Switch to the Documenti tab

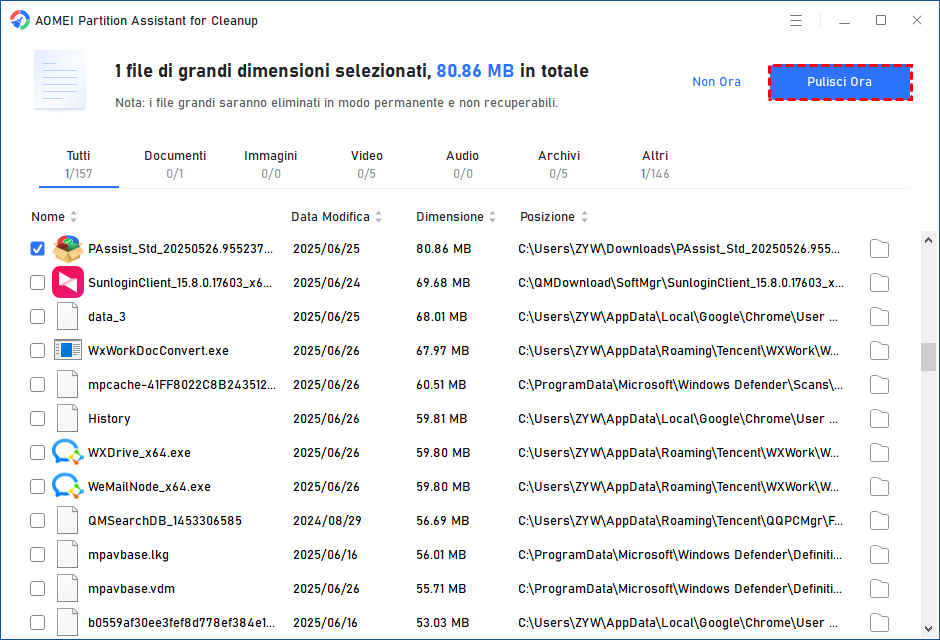click(175, 165)
